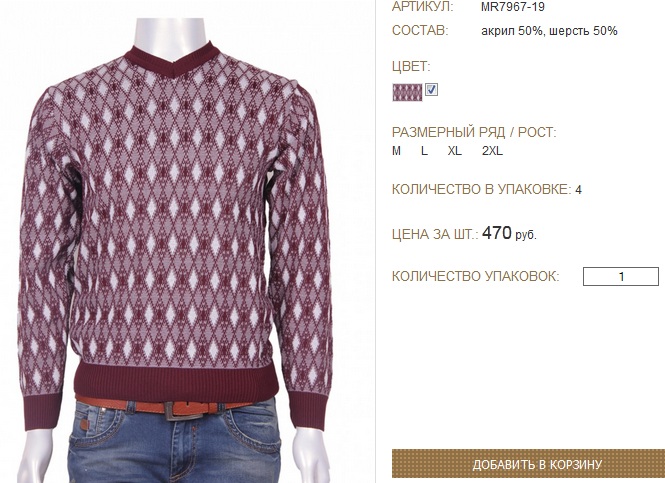Pick the 2XL size option
This screenshot has width=665, height=483.
tap(492, 151)
